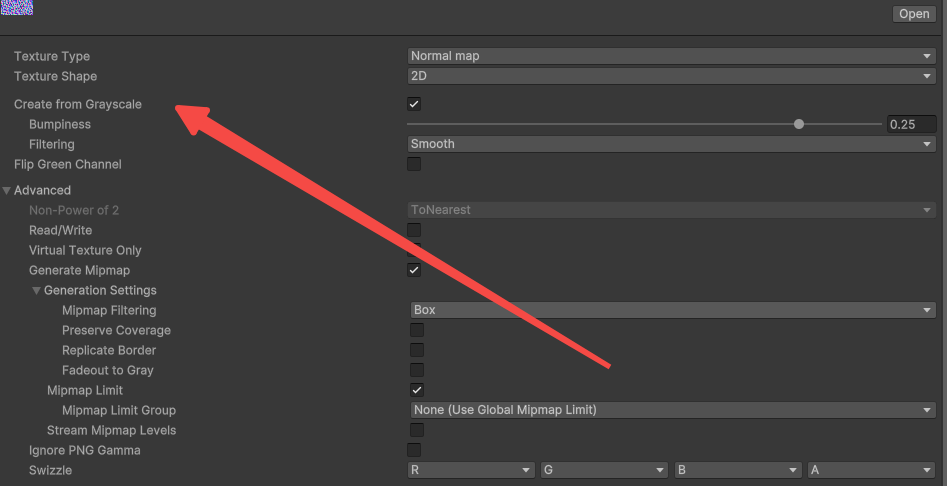The height and width of the screenshot is (486, 947).
Task: Click the normal map texture thumbnail
Action: (16, 7)
